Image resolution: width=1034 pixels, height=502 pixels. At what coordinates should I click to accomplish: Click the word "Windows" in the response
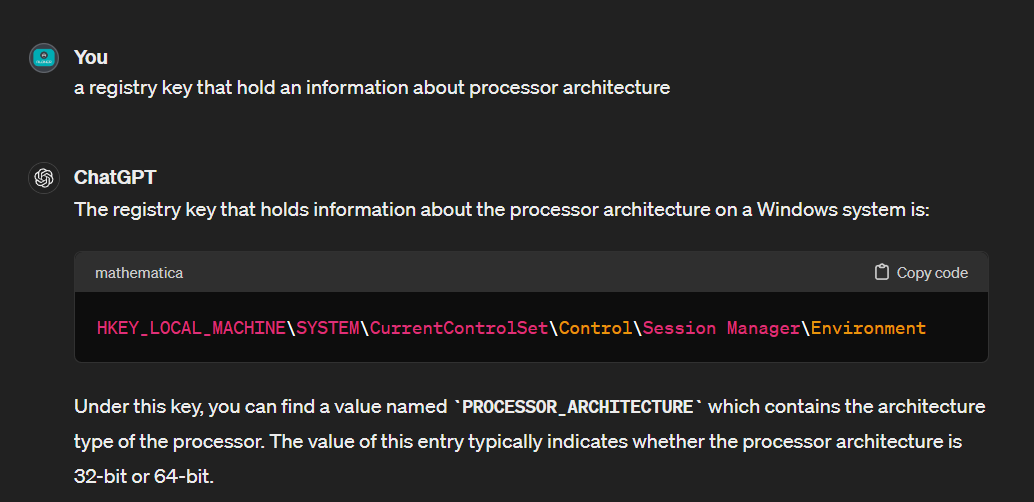793,210
